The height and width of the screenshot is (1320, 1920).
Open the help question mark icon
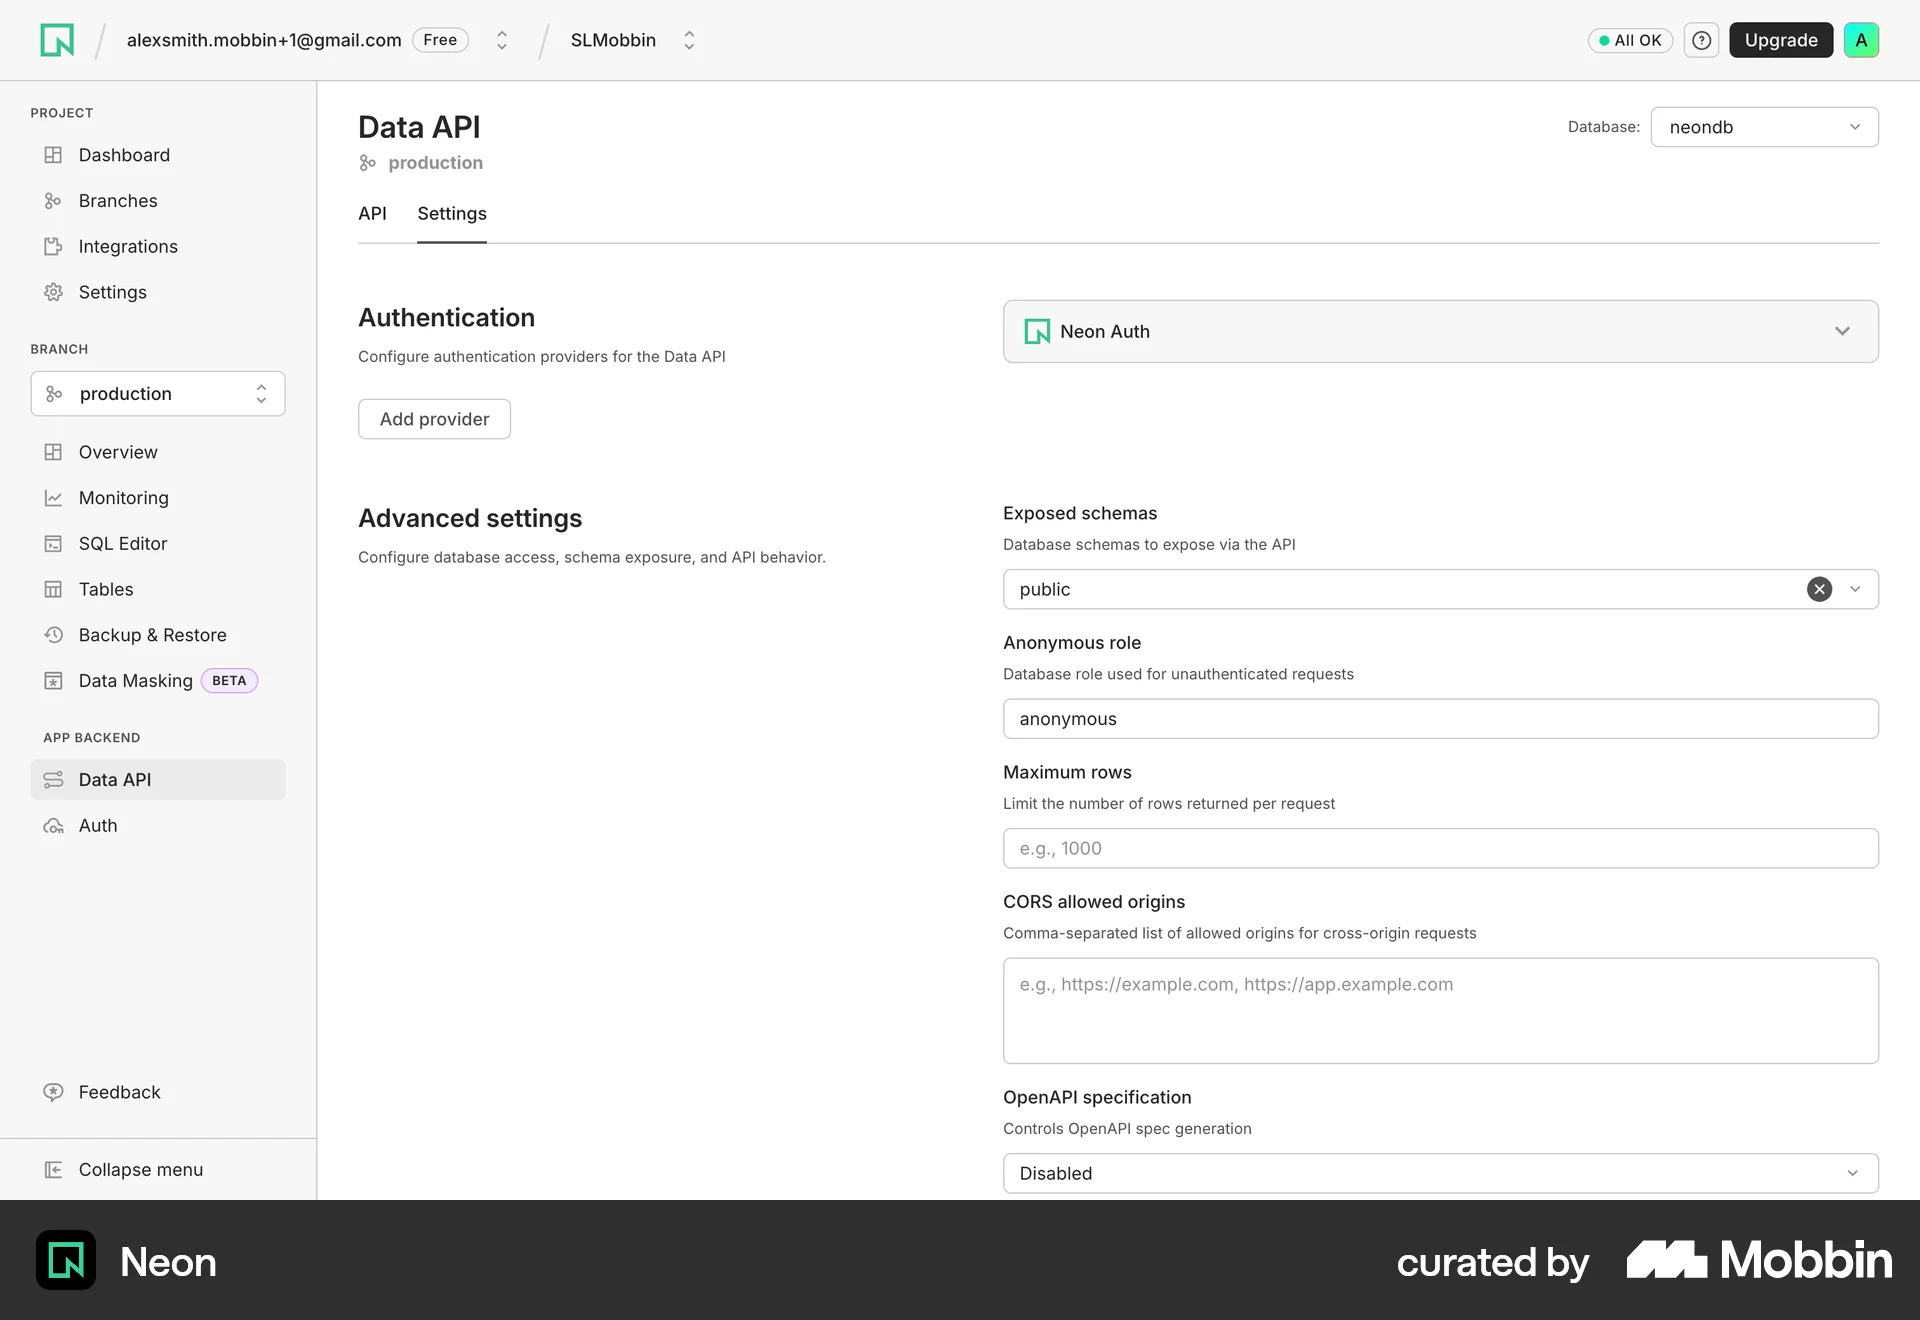(x=1701, y=40)
